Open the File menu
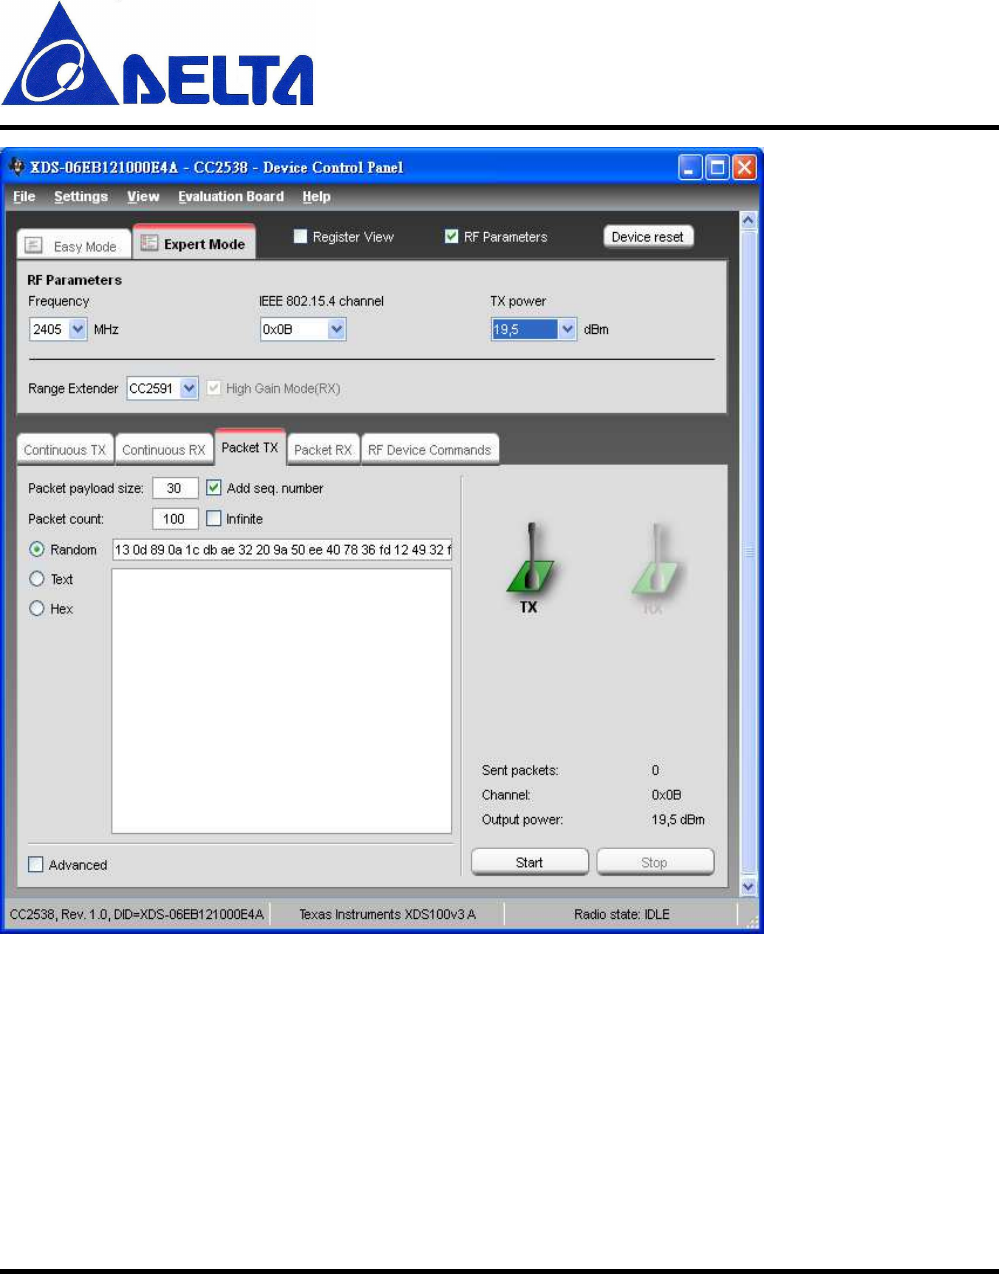Screen dimensions: 999x1274 coord(24,197)
